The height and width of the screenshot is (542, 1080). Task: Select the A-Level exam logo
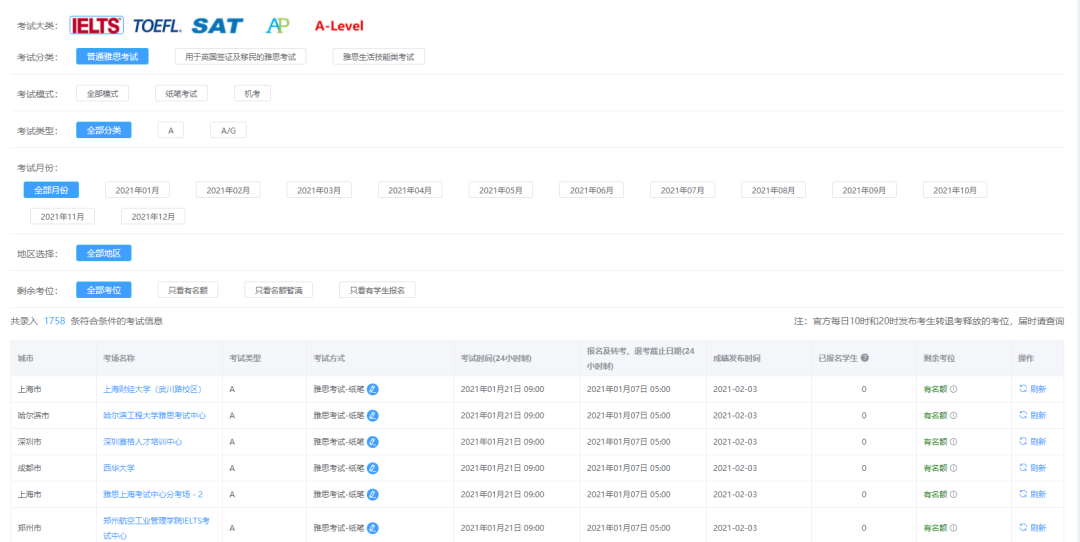click(339, 26)
